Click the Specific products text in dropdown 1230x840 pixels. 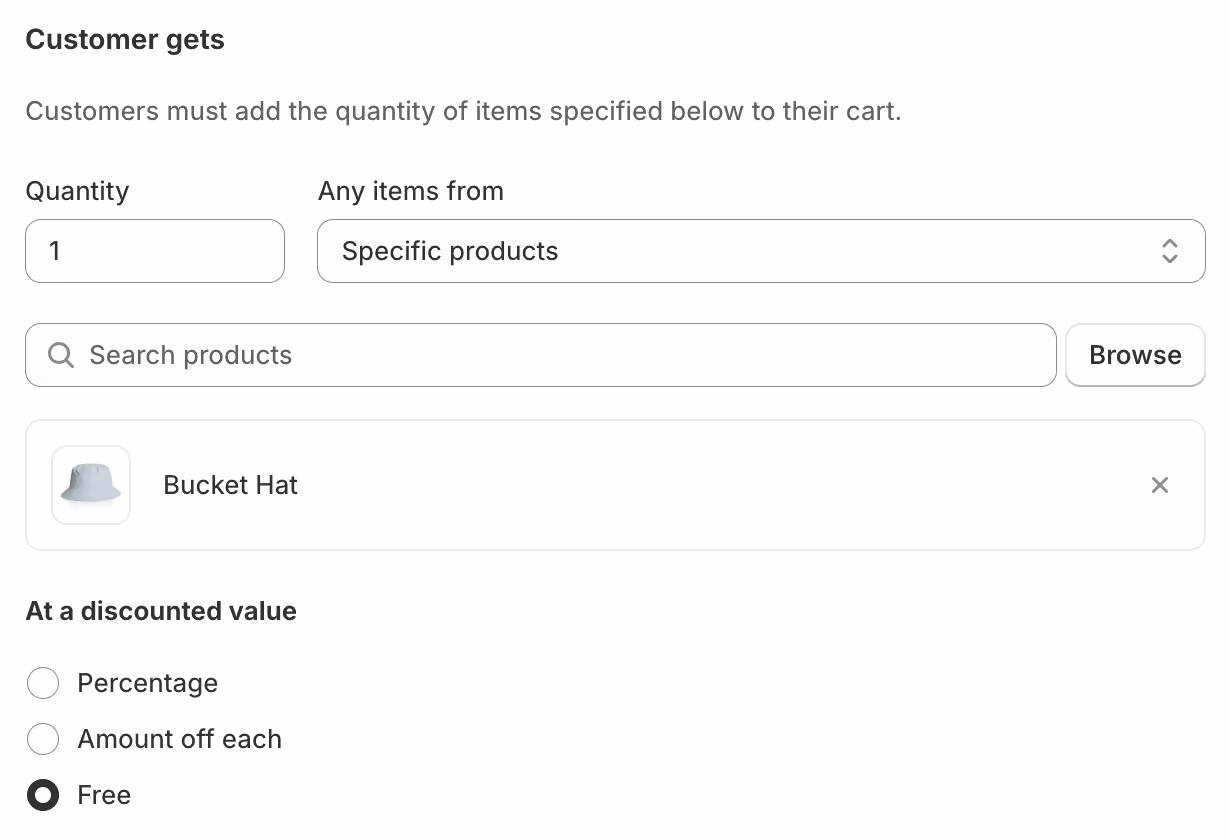pyautogui.click(x=450, y=251)
